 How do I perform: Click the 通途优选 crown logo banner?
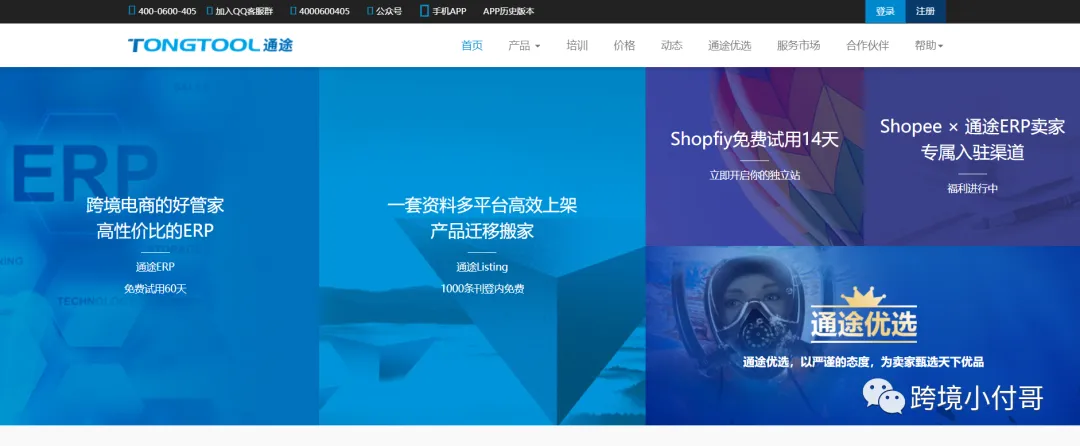pyautogui.click(x=864, y=315)
